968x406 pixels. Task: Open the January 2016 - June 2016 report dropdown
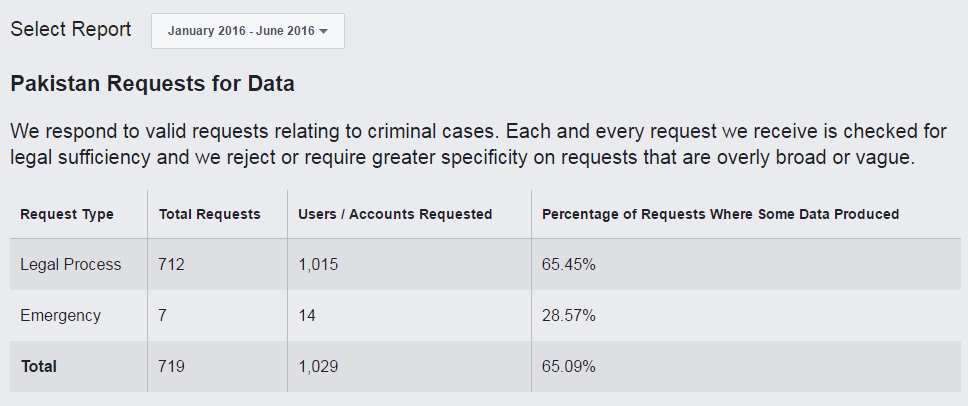(247, 31)
